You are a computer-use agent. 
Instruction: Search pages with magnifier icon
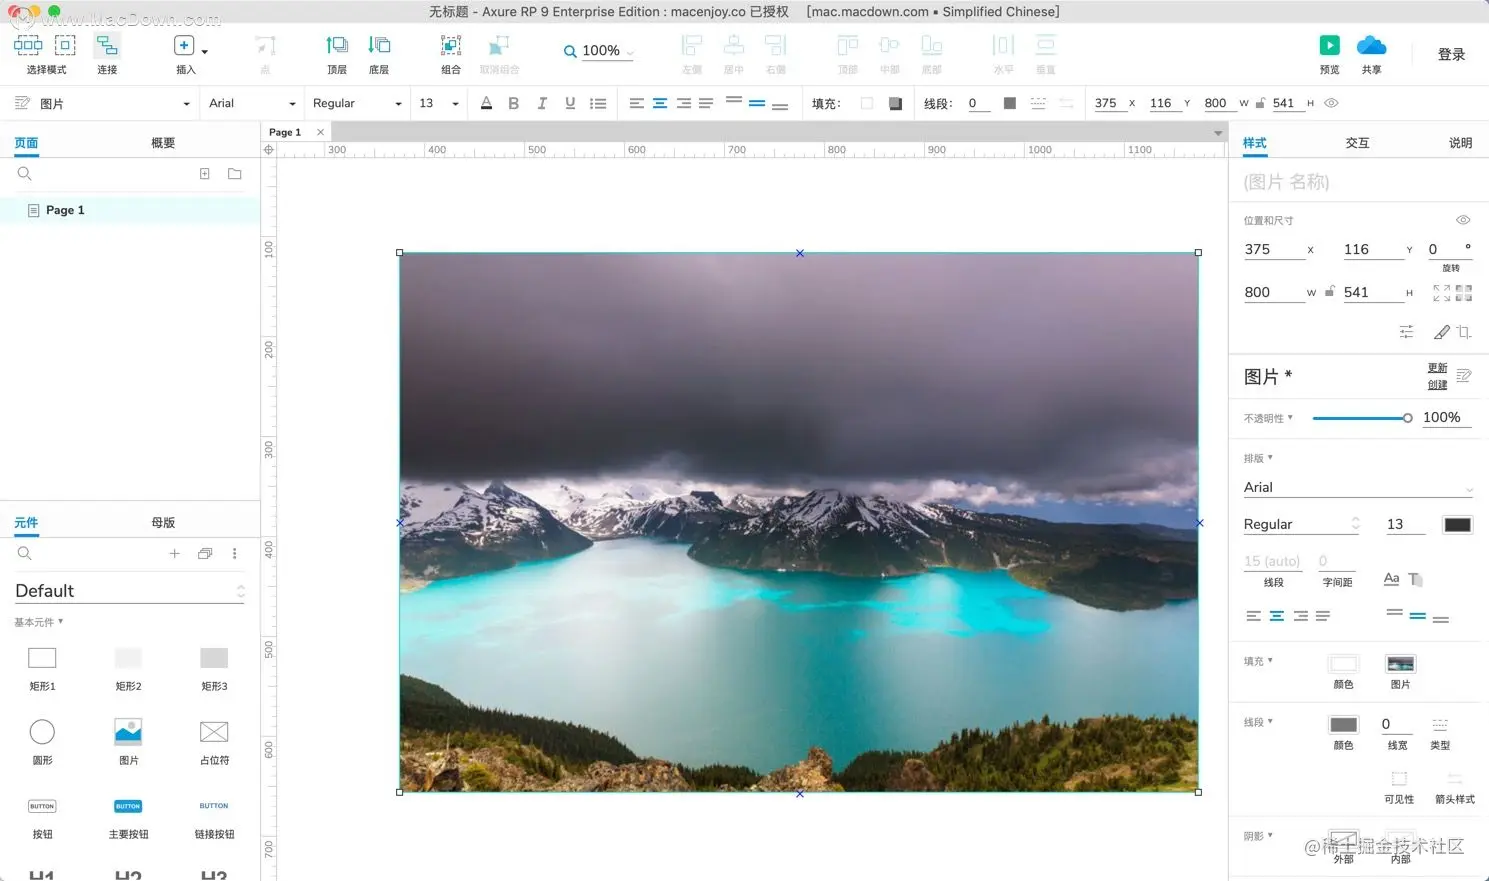coord(25,174)
